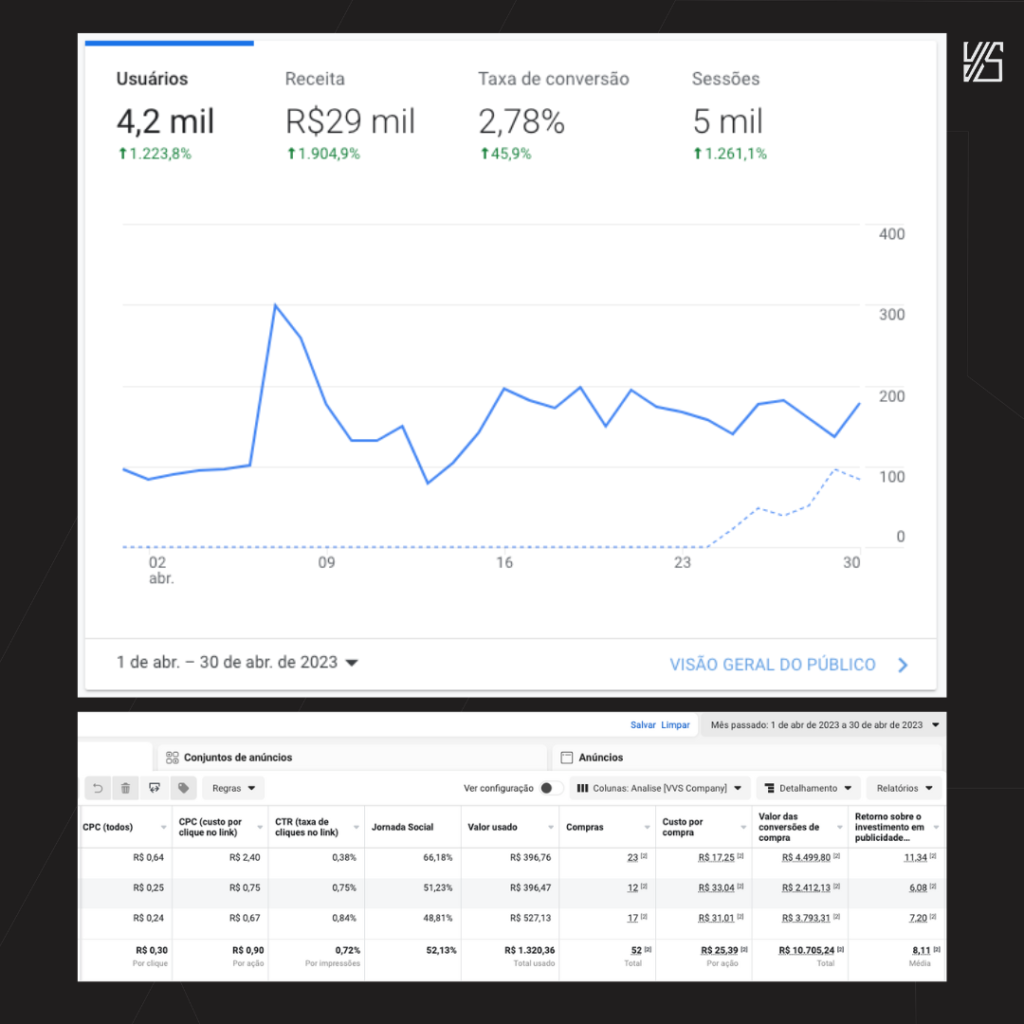Image resolution: width=1024 pixels, height=1024 pixels.
Task: Click the Salvar link
Action: pyautogui.click(x=643, y=725)
